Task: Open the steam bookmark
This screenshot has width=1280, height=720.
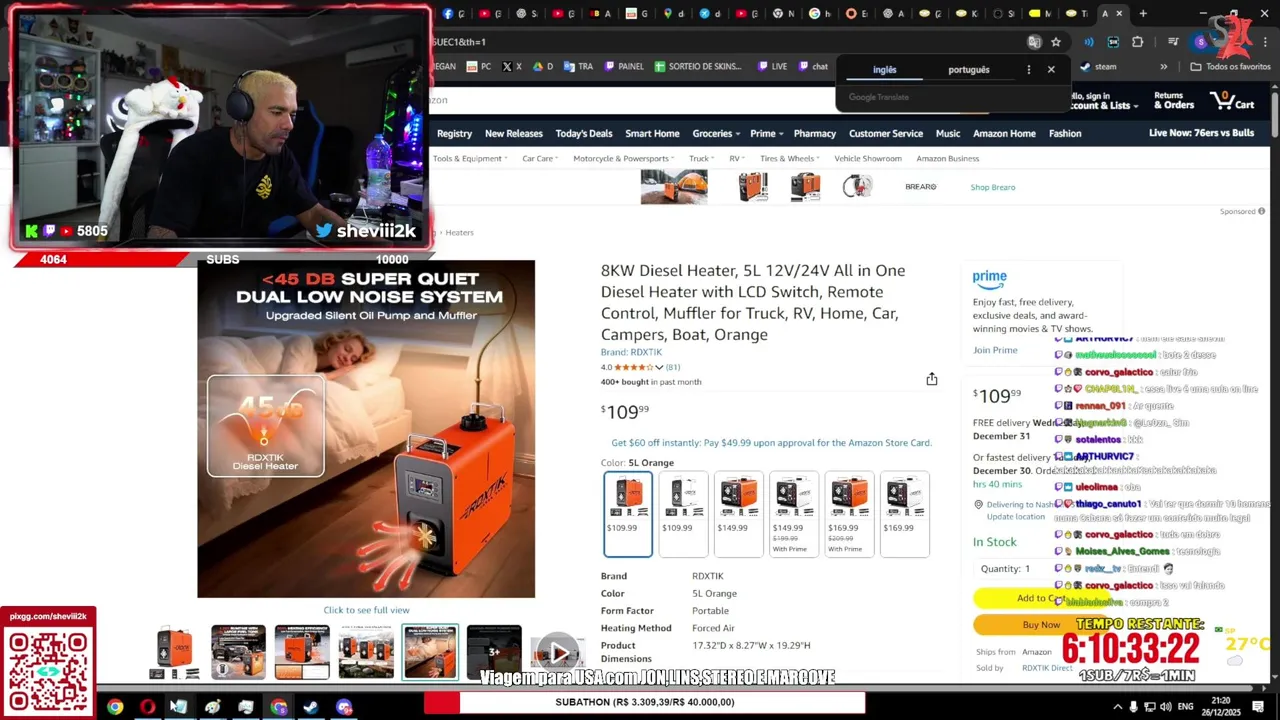Action: (x=1097, y=67)
